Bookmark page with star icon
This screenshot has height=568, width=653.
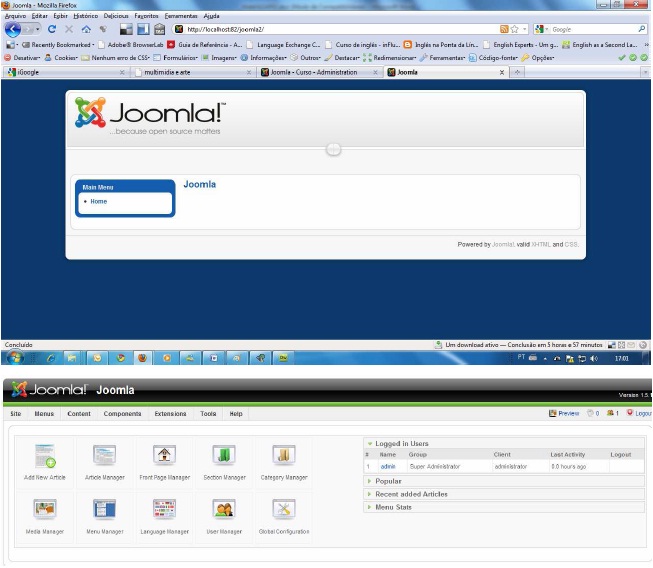coord(515,29)
